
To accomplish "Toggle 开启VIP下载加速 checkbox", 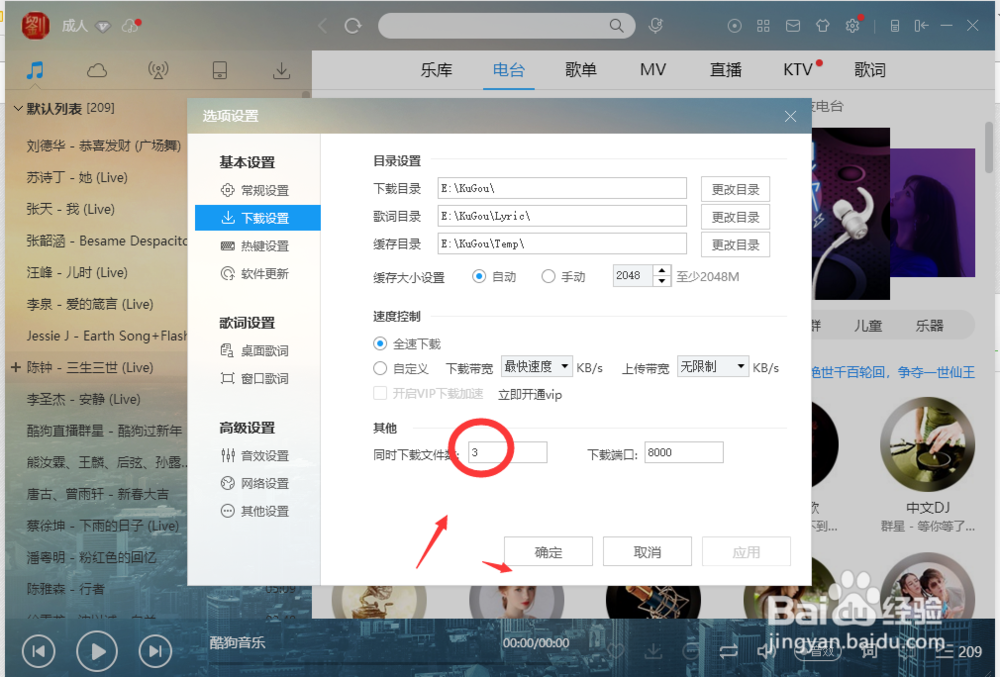I will [380, 393].
